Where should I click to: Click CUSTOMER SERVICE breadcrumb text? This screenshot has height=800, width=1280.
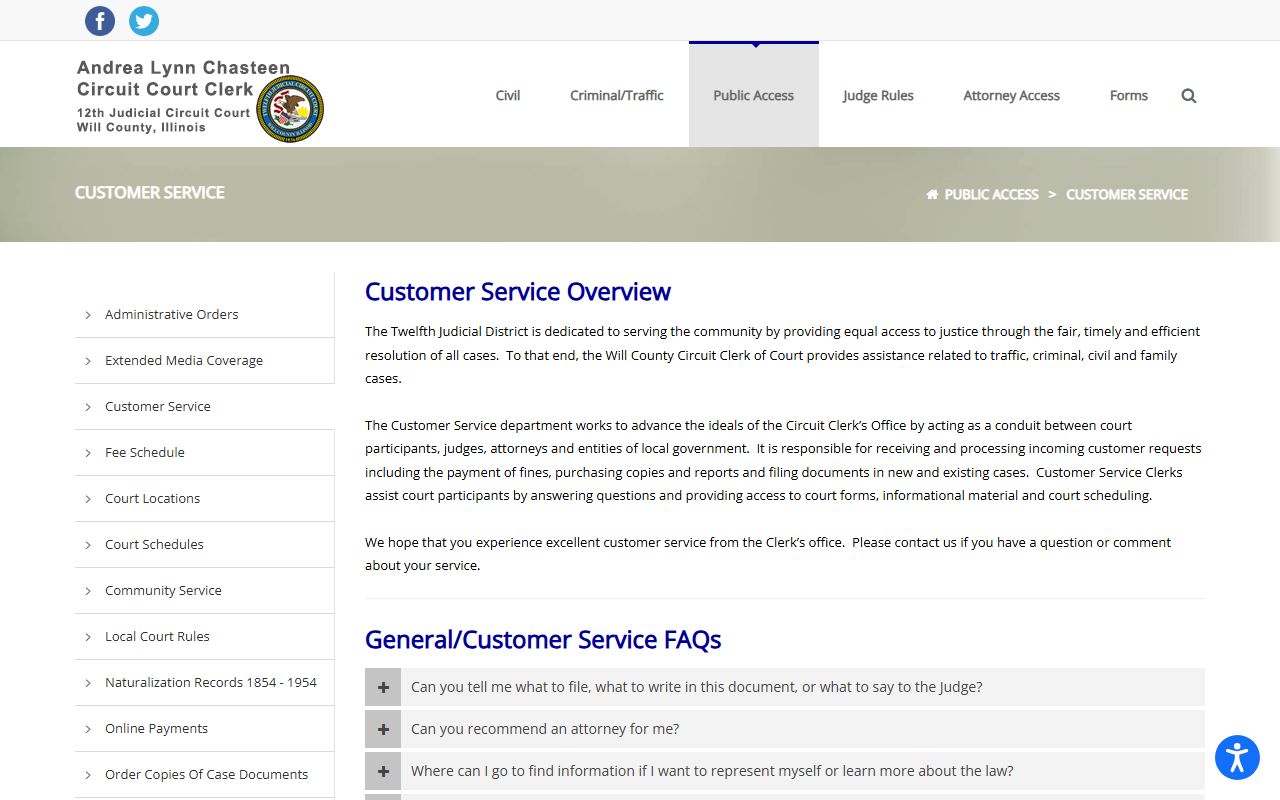(1127, 195)
